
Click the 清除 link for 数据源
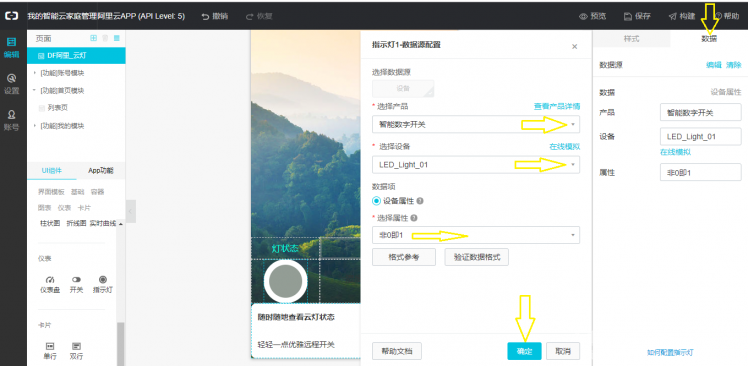[x=734, y=65]
